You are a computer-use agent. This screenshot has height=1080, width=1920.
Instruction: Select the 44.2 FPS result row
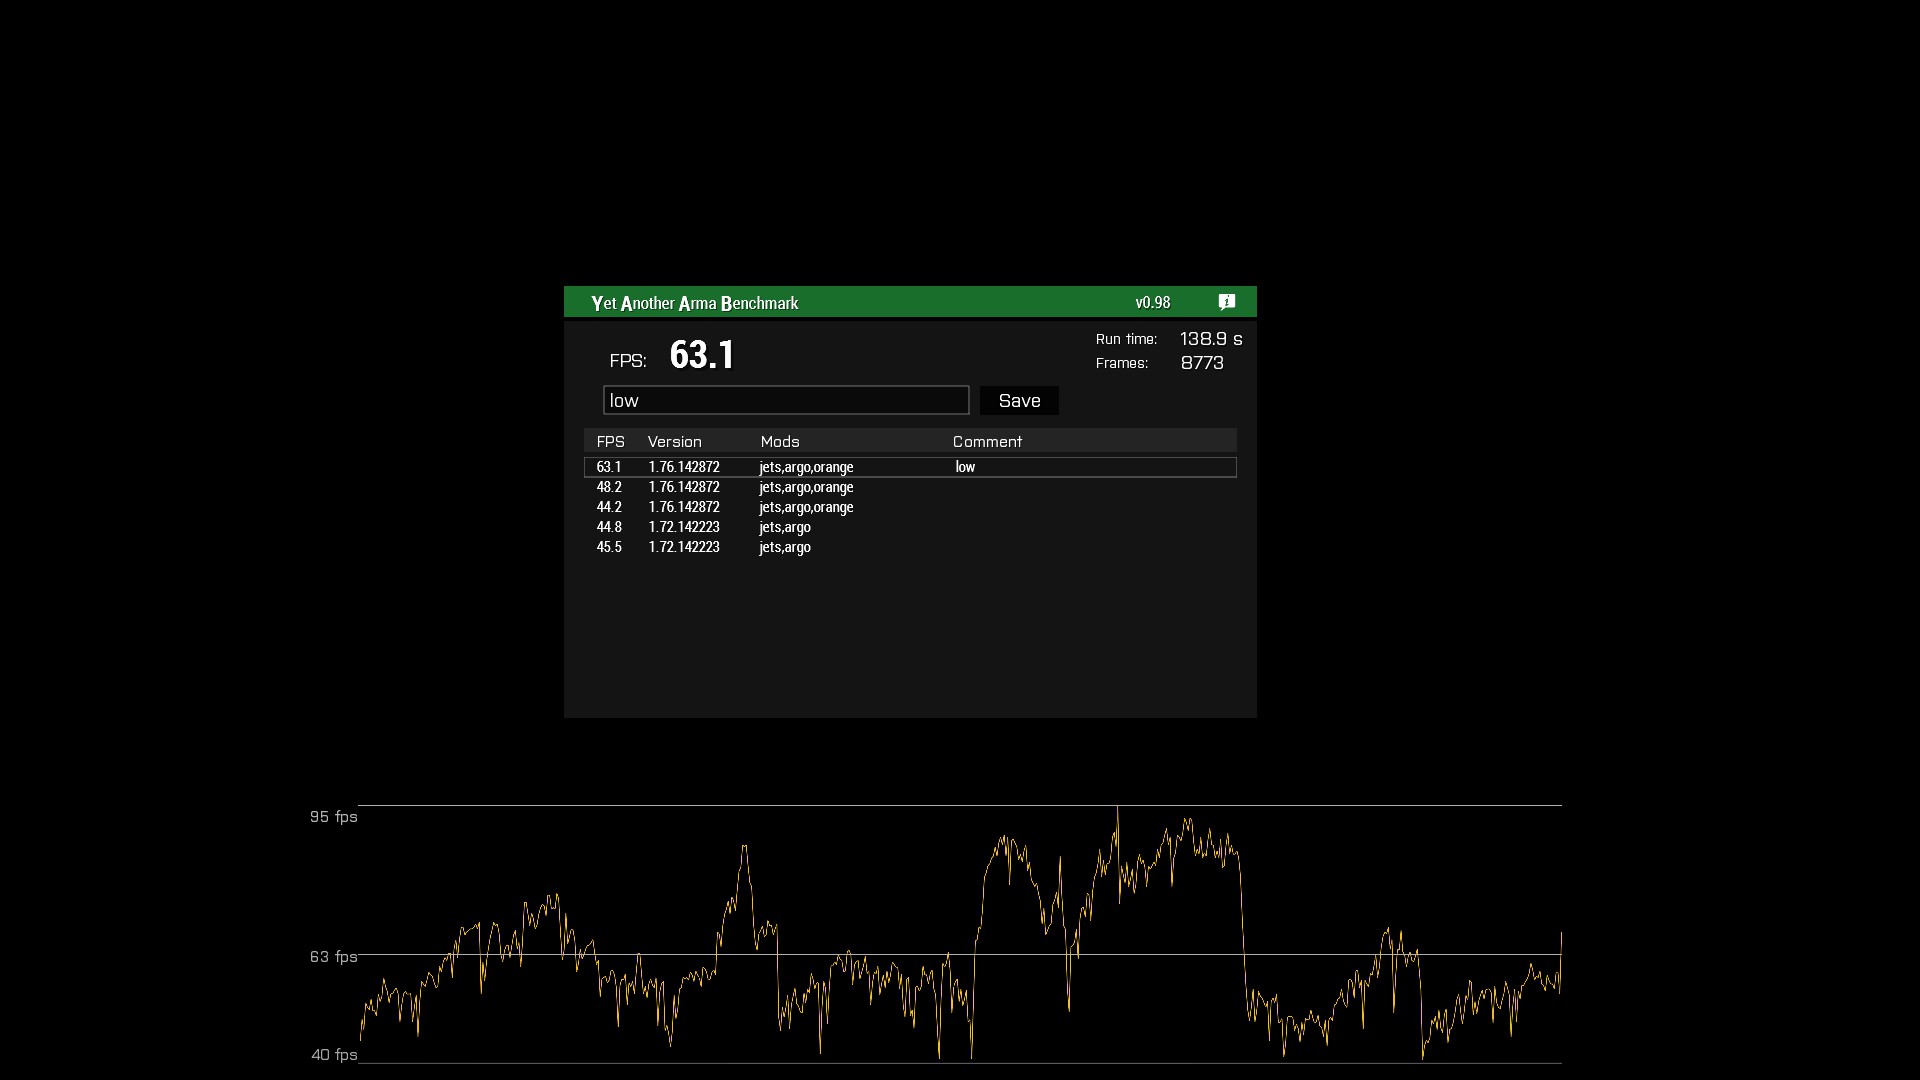coord(909,507)
